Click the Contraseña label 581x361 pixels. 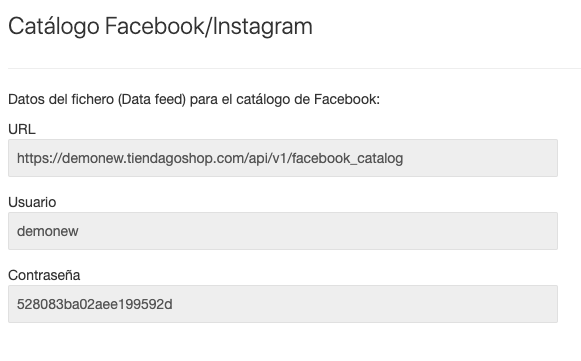[x=44, y=275]
